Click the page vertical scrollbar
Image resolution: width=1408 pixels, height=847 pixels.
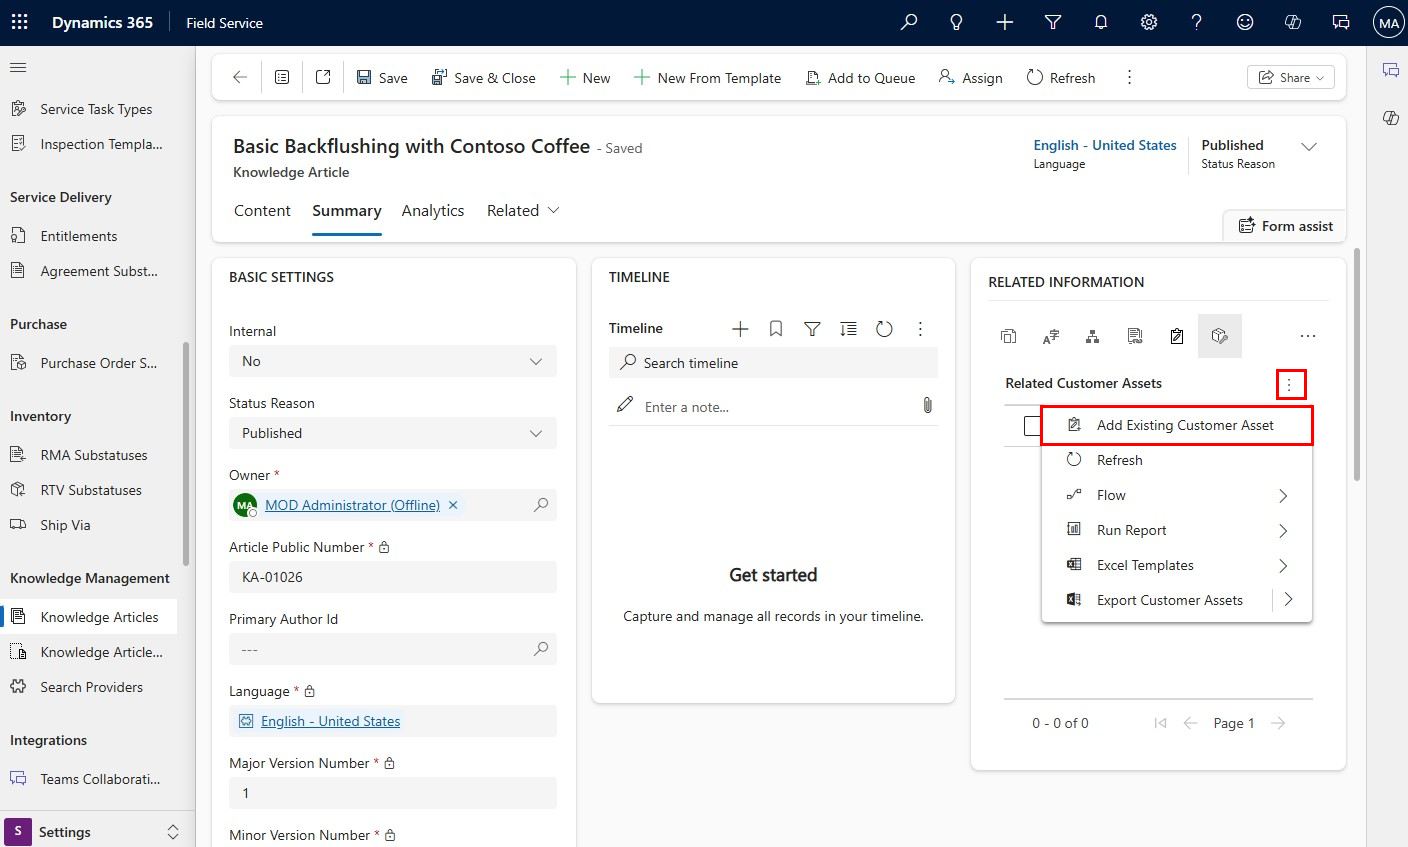coord(1356,365)
